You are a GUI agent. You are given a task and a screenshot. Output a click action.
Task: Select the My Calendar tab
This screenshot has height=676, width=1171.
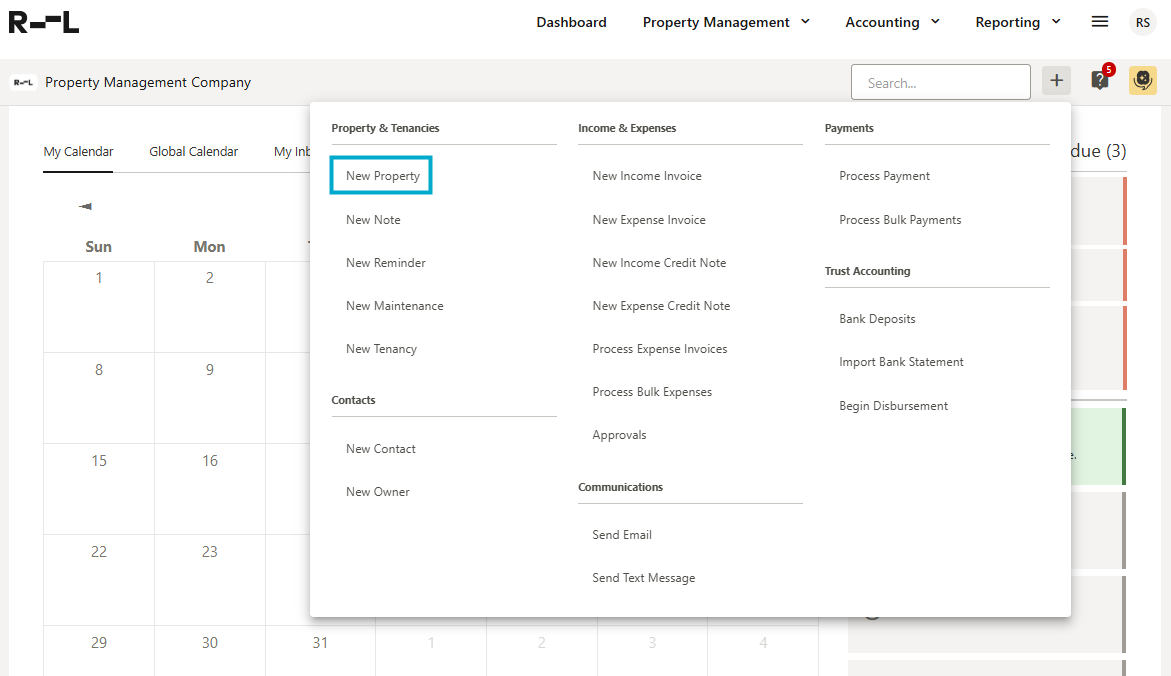click(x=78, y=152)
